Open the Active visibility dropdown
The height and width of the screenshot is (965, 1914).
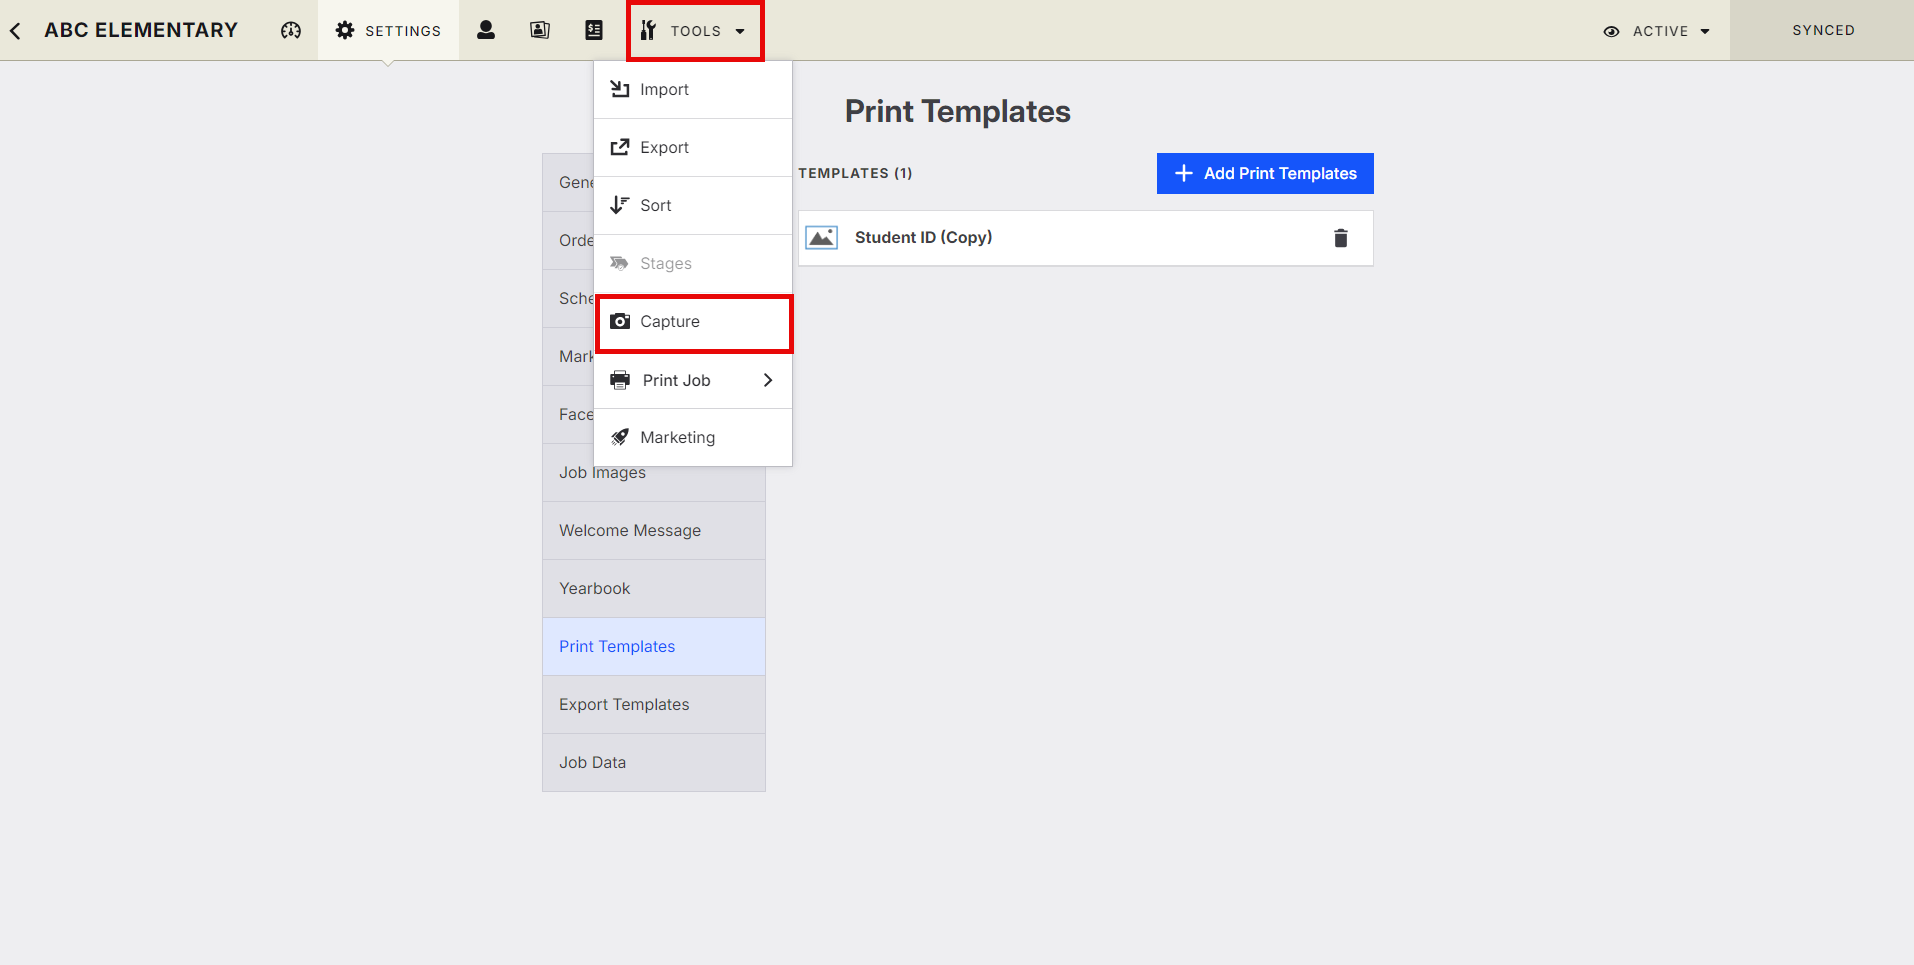click(x=1657, y=31)
